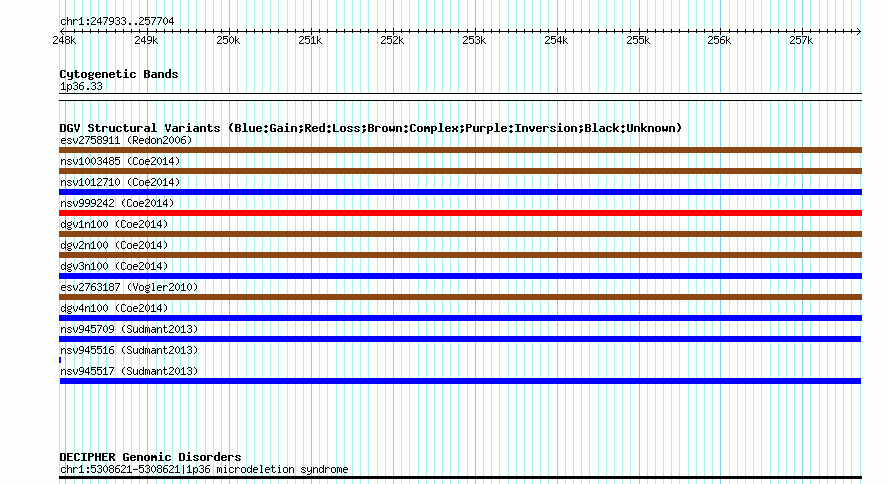Select the red nsv999242 loss bar

click(x=460, y=213)
